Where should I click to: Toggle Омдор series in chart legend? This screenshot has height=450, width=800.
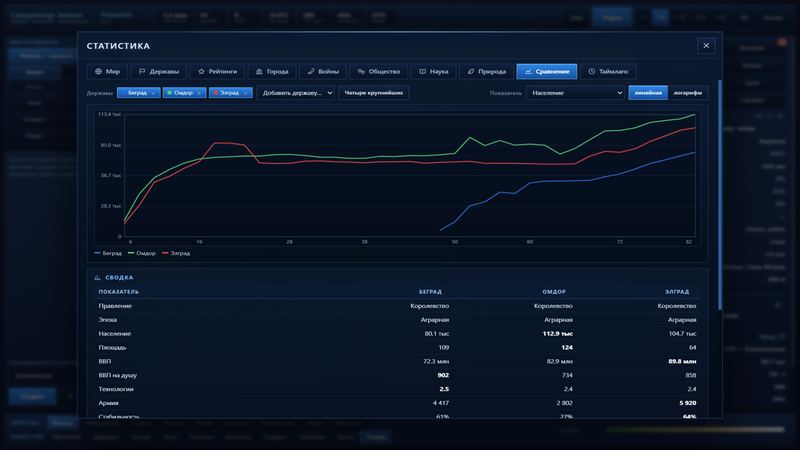pos(142,253)
